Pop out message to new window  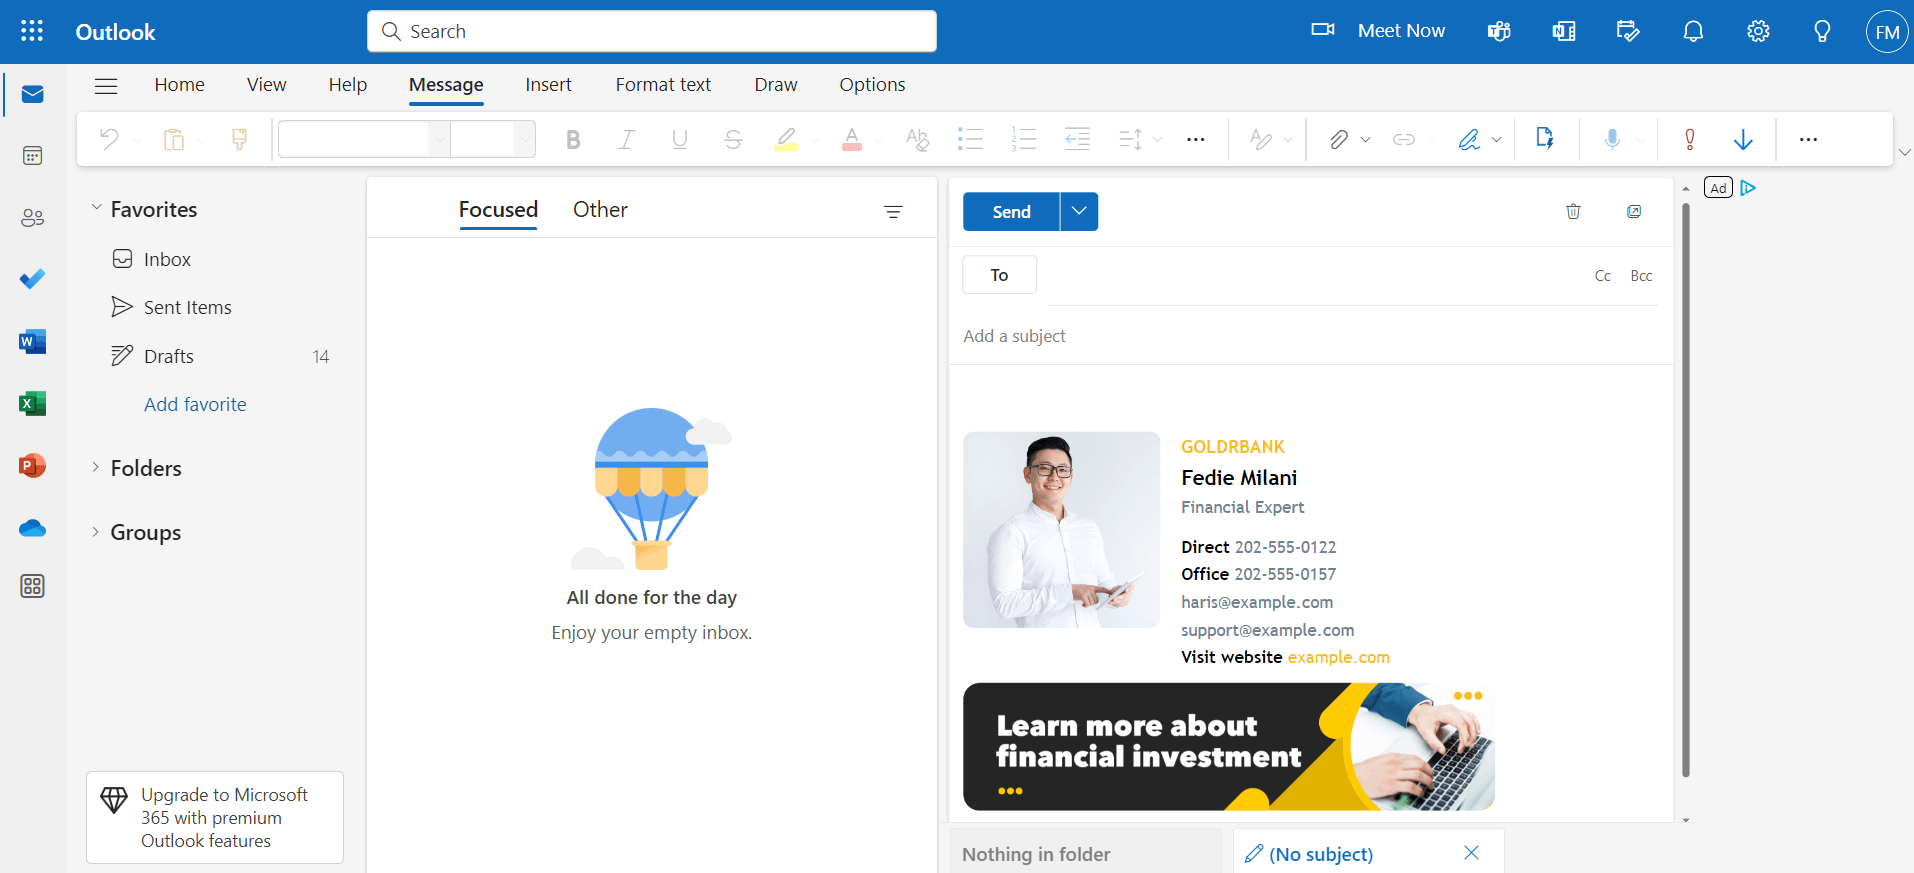pyautogui.click(x=1634, y=211)
